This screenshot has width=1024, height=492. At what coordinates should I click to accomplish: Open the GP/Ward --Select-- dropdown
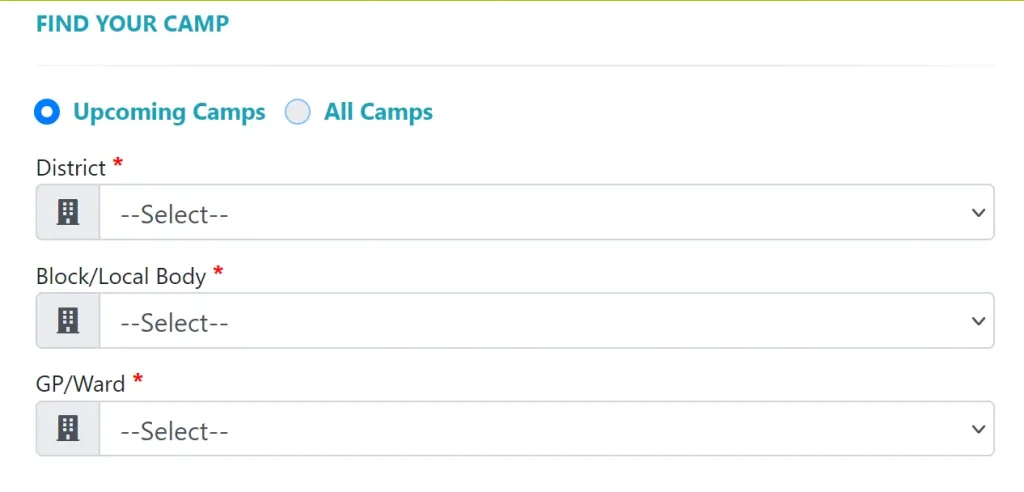[x=547, y=429]
